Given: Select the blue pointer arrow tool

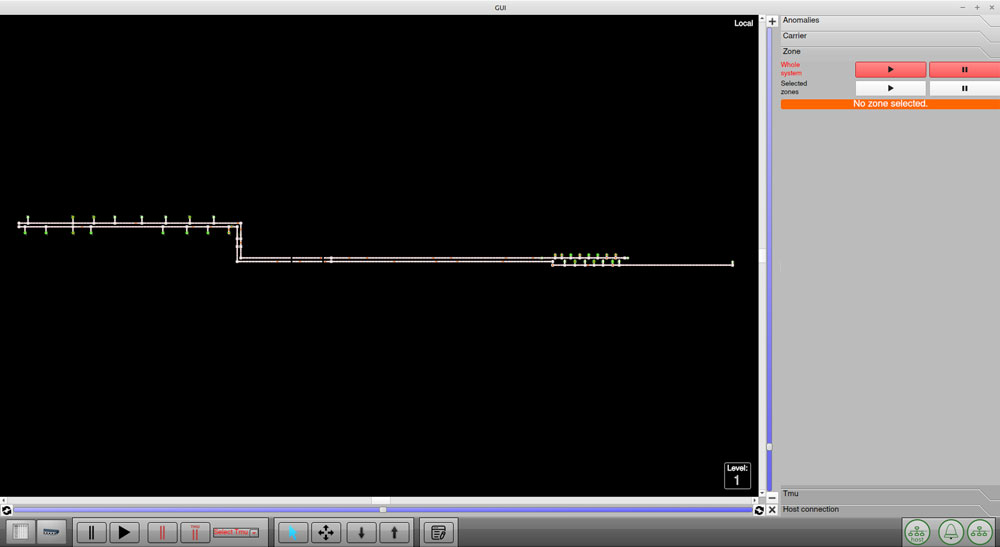Looking at the screenshot, I should (x=293, y=533).
